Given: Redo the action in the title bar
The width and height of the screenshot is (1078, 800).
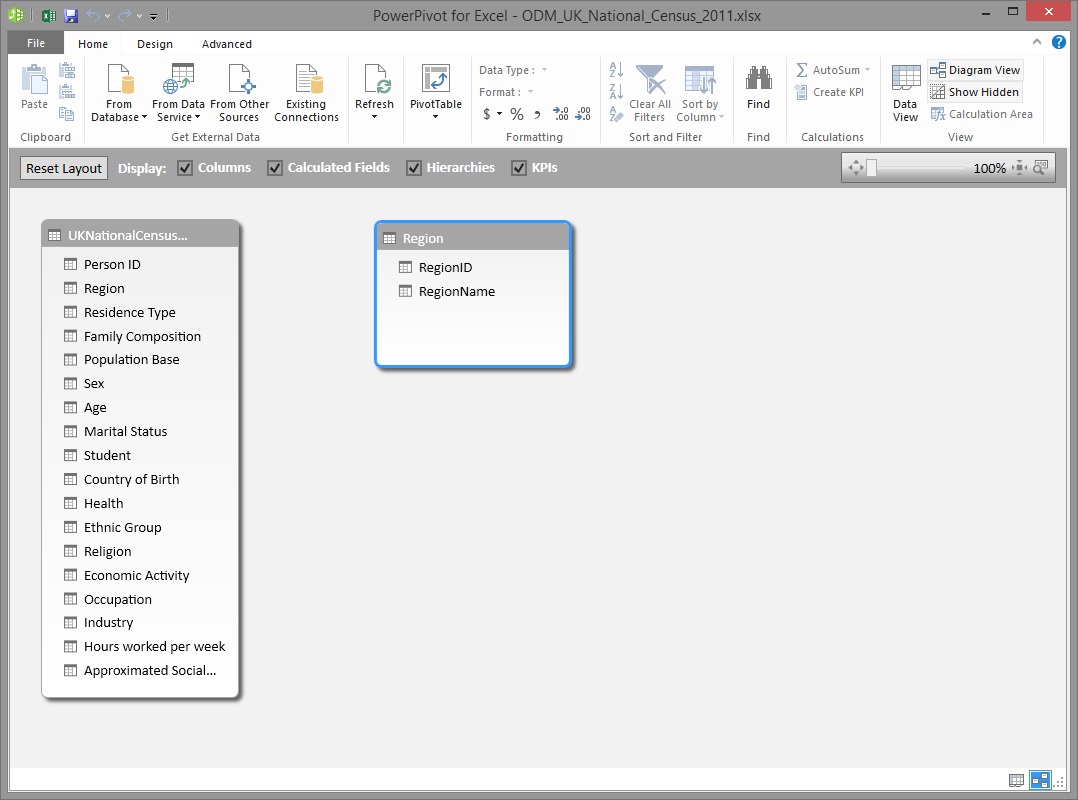Looking at the screenshot, I should click(124, 15).
